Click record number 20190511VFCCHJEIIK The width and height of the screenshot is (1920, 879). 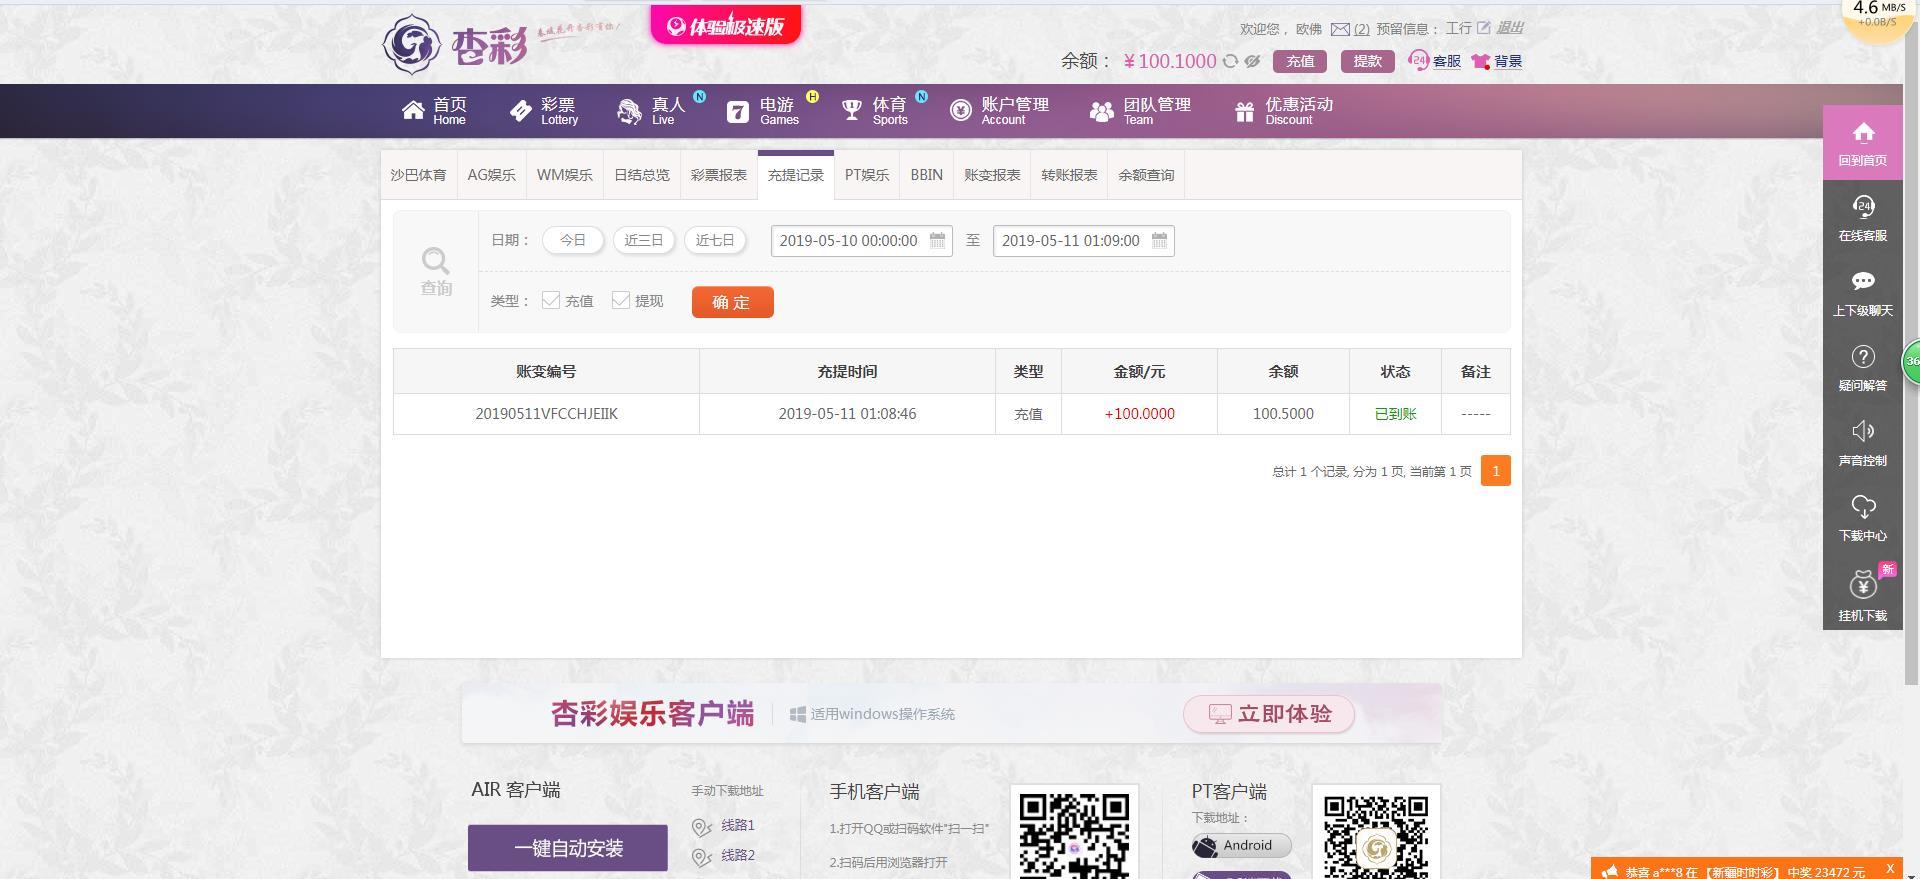click(x=546, y=414)
